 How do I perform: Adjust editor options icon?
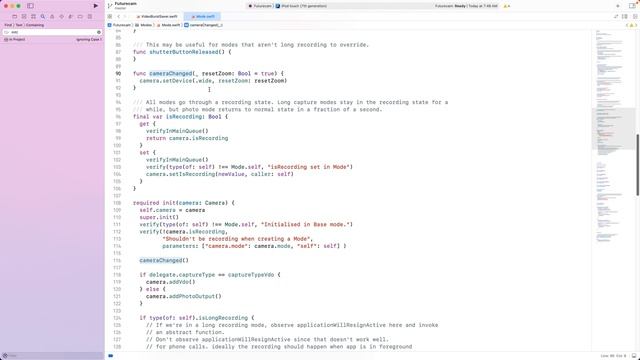tap(625, 16)
